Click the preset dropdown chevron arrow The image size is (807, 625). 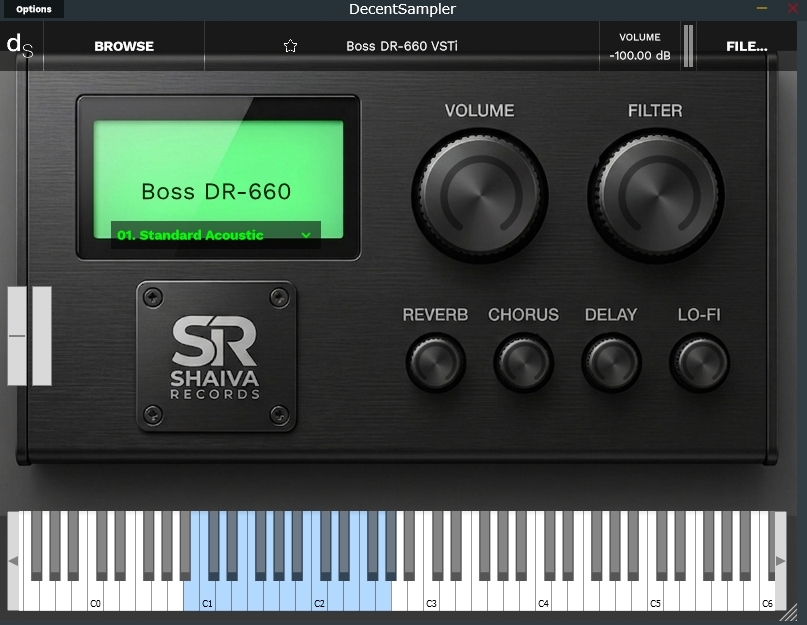pyautogui.click(x=306, y=235)
